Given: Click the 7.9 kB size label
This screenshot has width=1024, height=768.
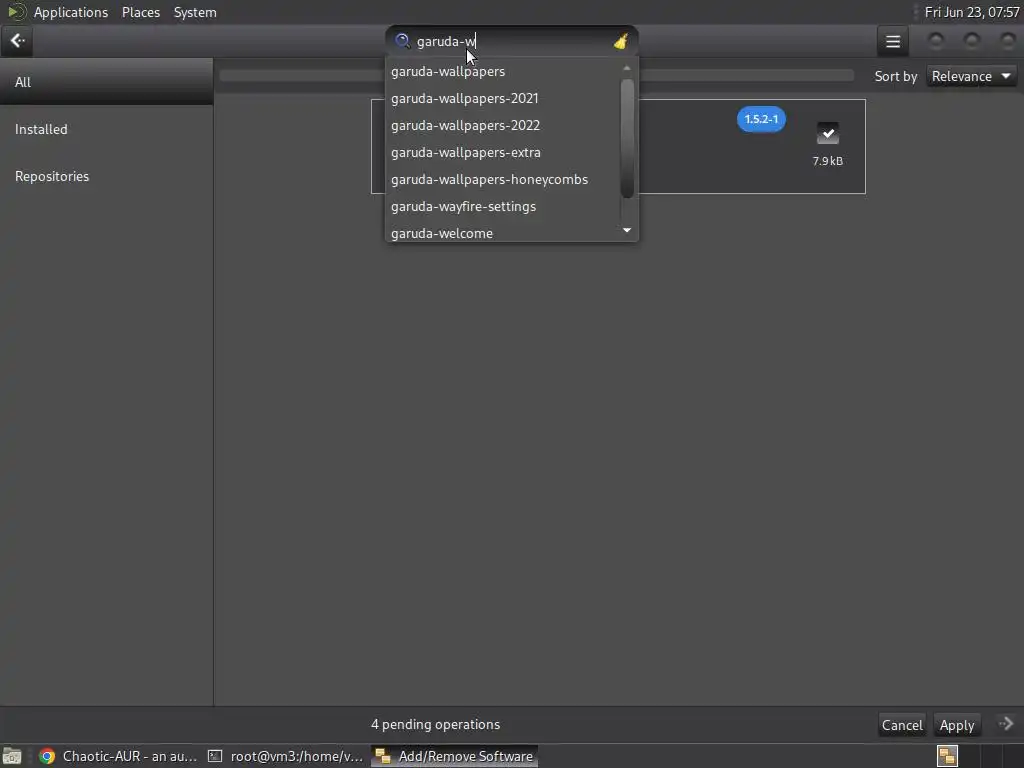Looking at the screenshot, I should [827, 161].
